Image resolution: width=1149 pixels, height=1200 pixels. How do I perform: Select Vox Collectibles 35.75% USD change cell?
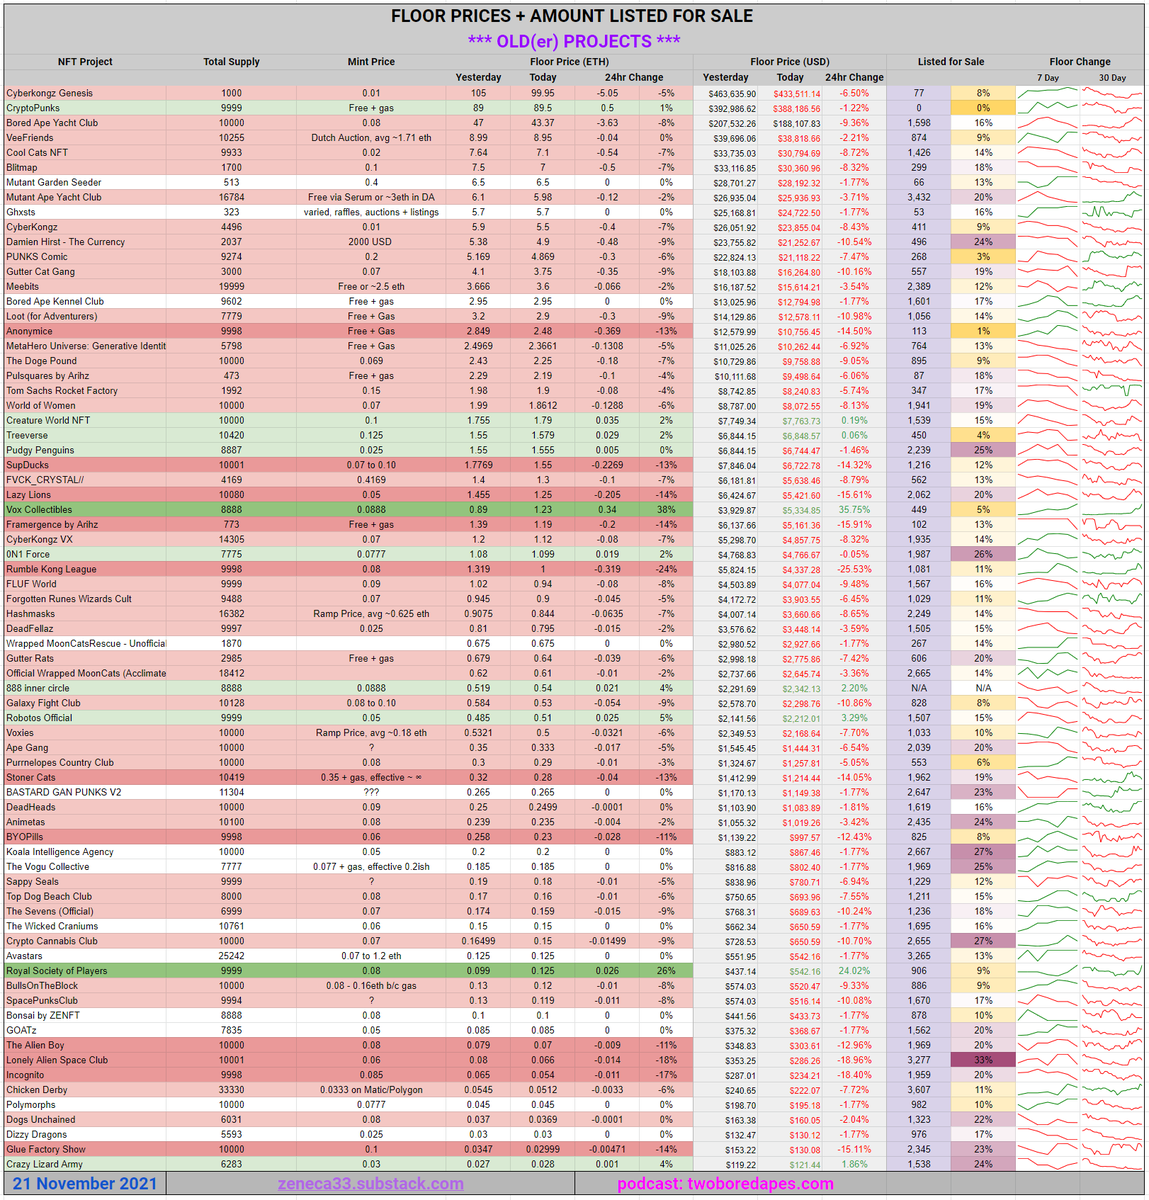(x=854, y=510)
